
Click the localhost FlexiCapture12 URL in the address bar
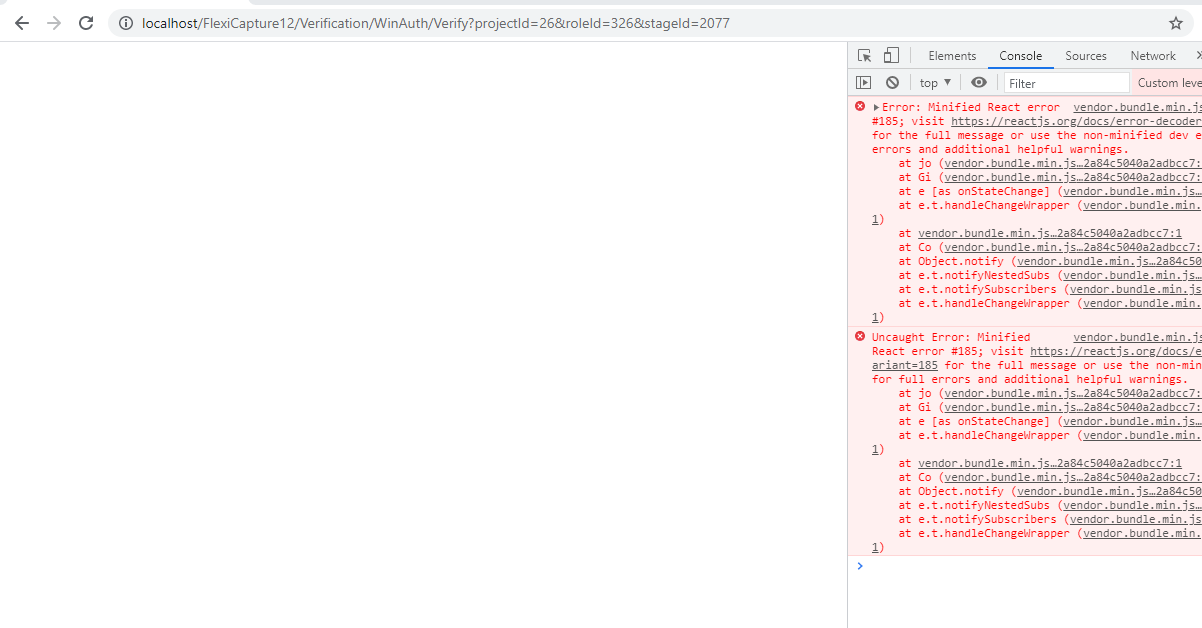coord(436,23)
